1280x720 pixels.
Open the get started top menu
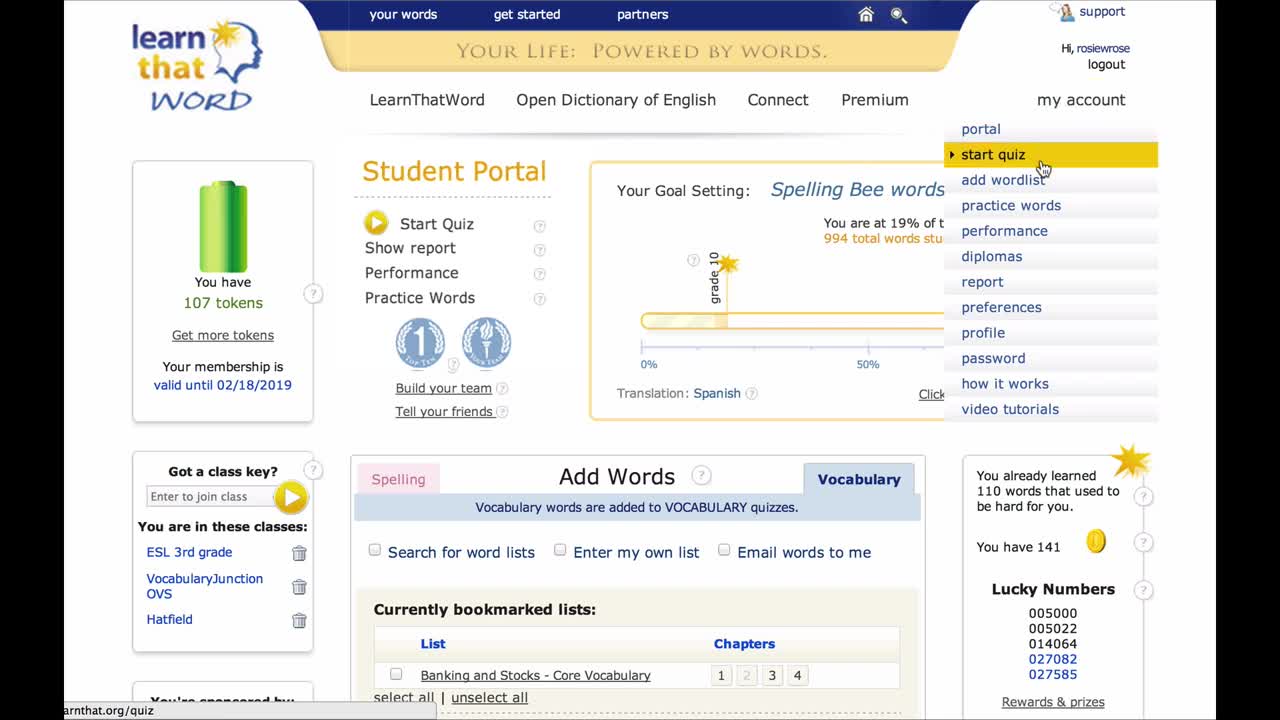tap(527, 14)
